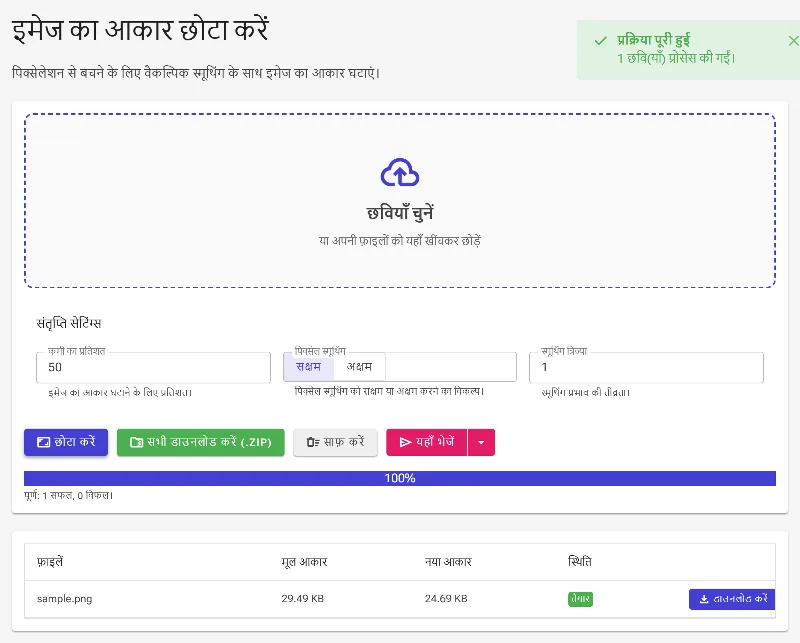
Task: Focus the smoothing radius field showing 1
Action: click(646, 367)
